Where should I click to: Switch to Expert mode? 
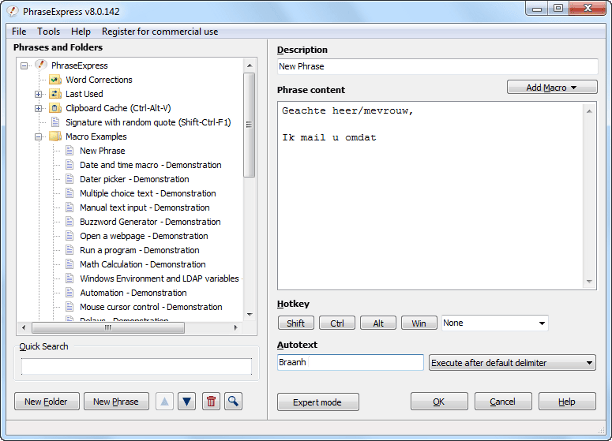(x=318, y=402)
